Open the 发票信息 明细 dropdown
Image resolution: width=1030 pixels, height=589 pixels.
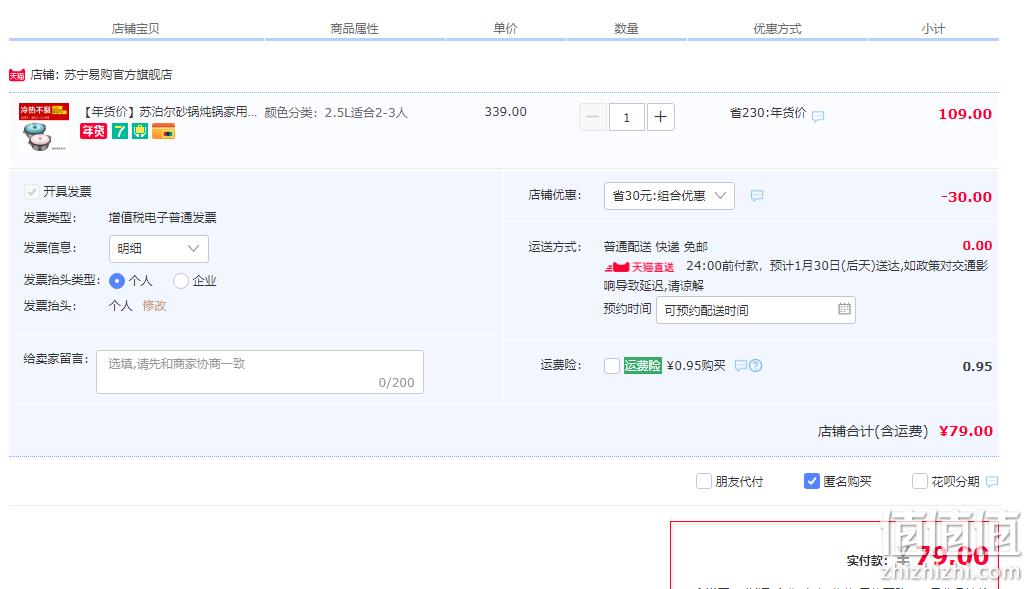pyautogui.click(x=158, y=248)
